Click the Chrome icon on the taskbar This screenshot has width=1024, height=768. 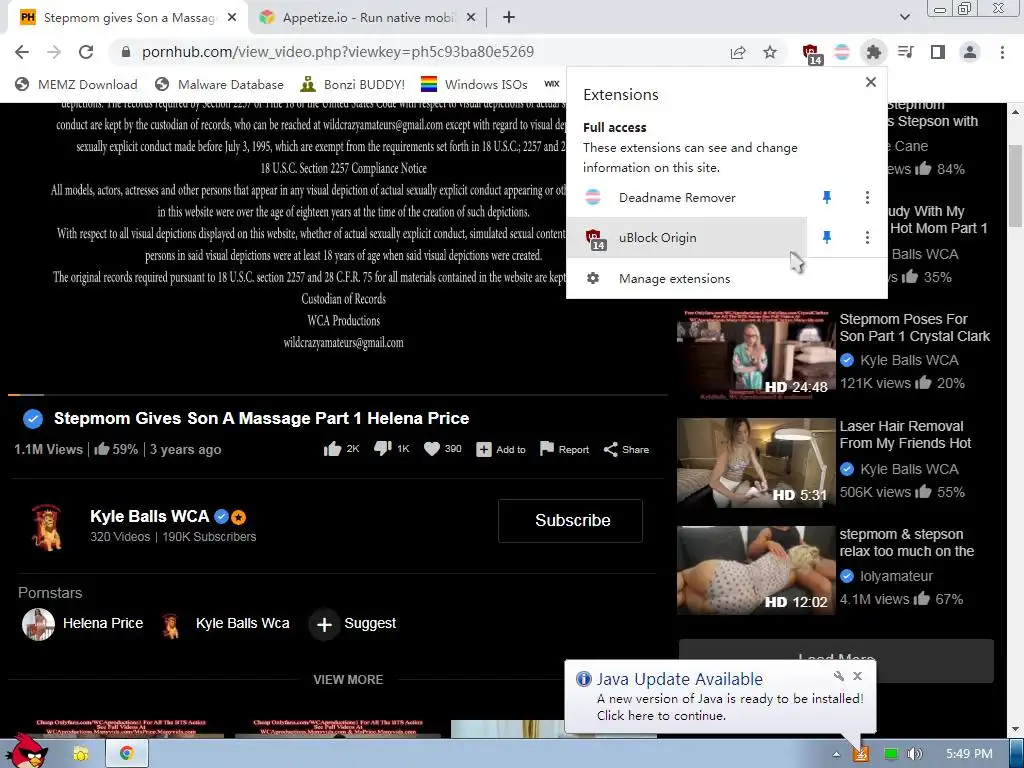[127, 753]
